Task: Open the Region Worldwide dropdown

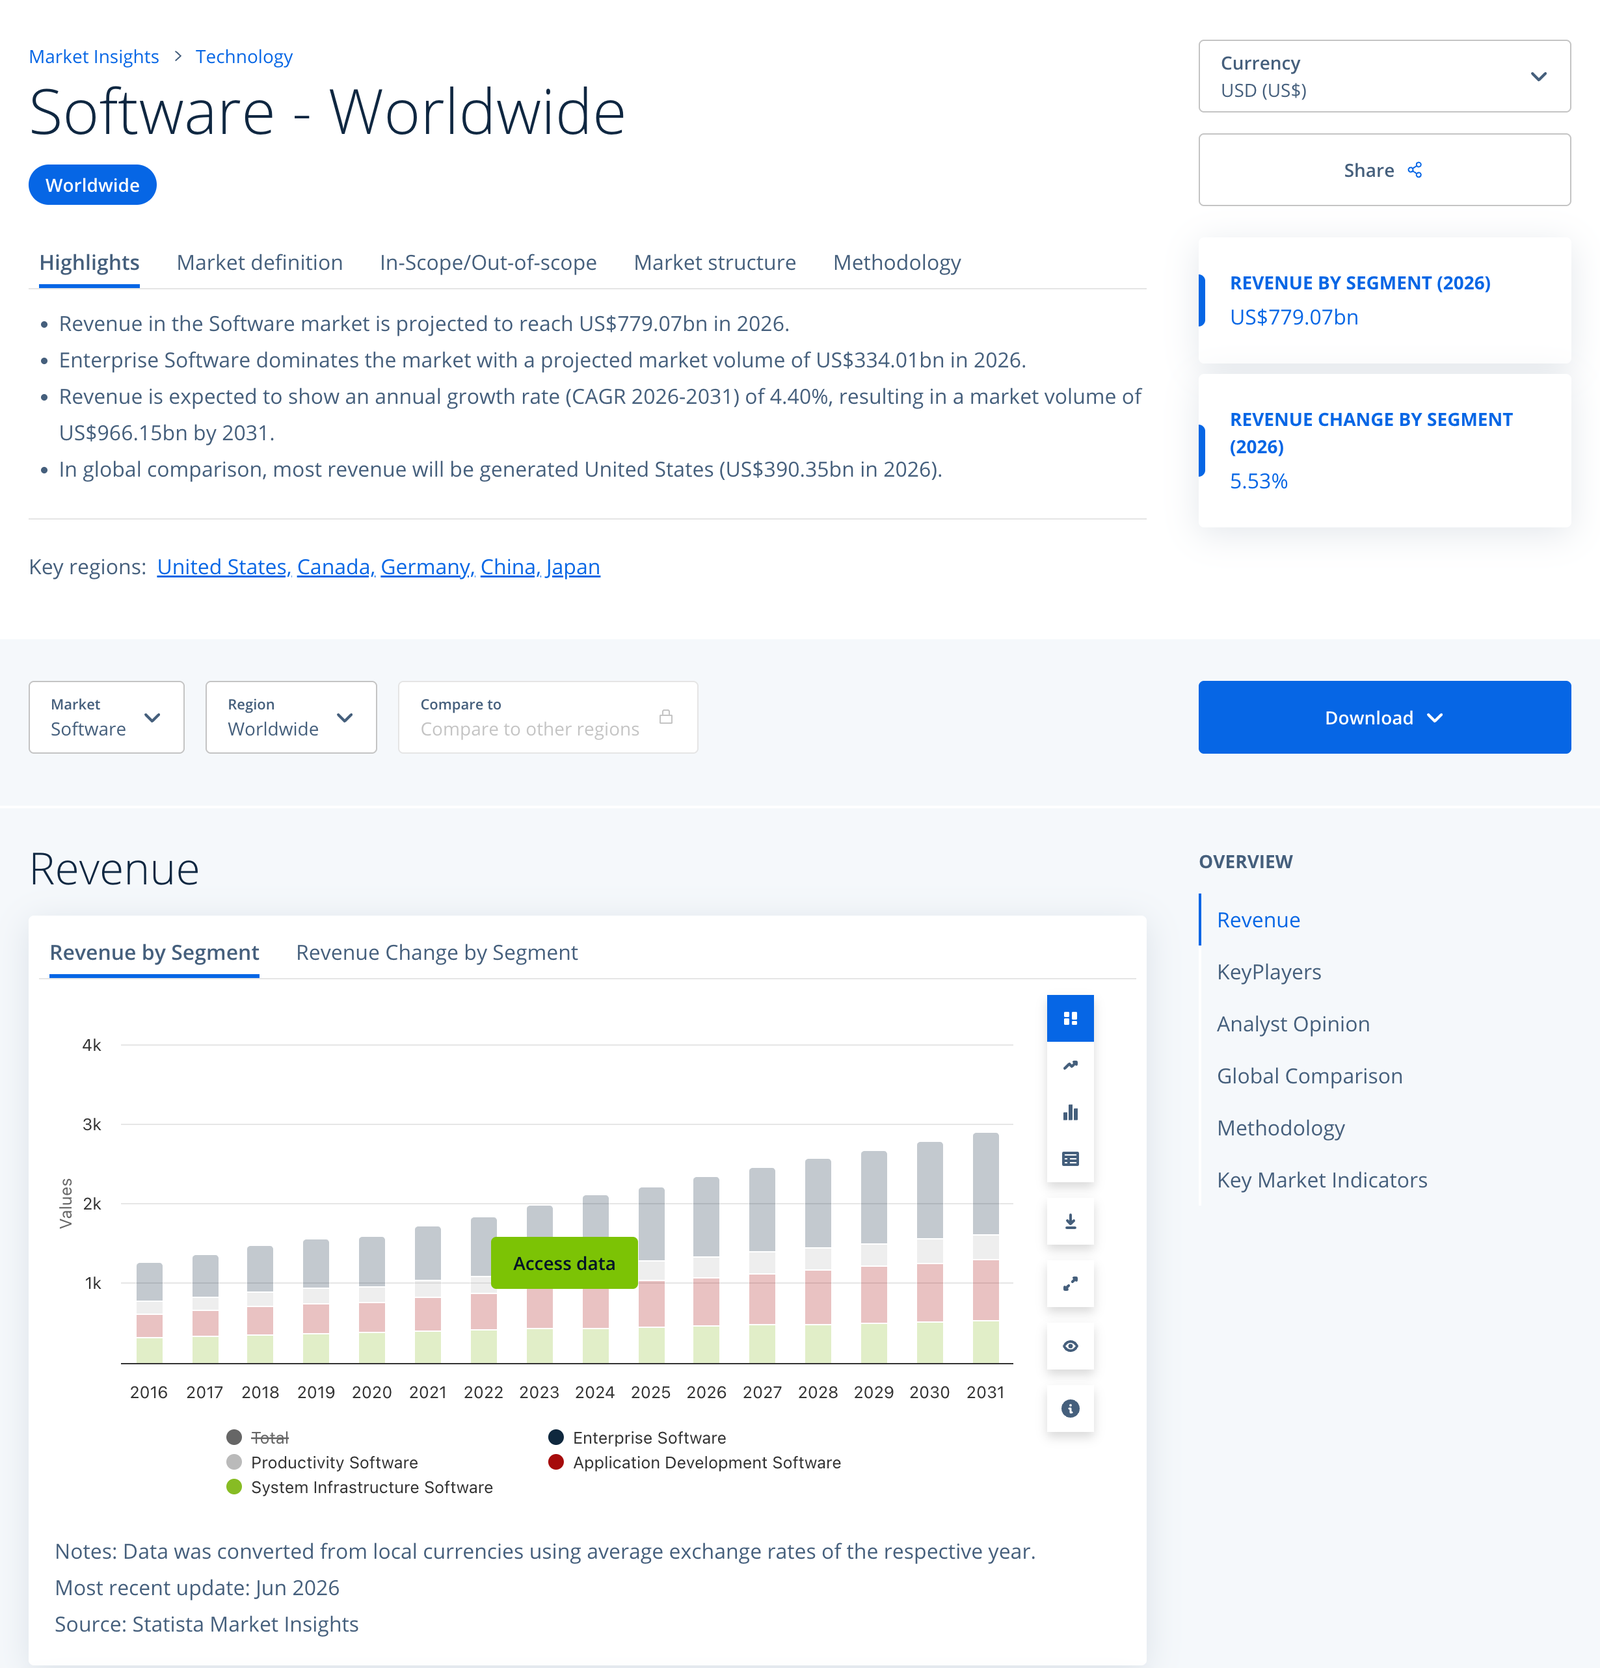Action: click(x=291, y=717)
